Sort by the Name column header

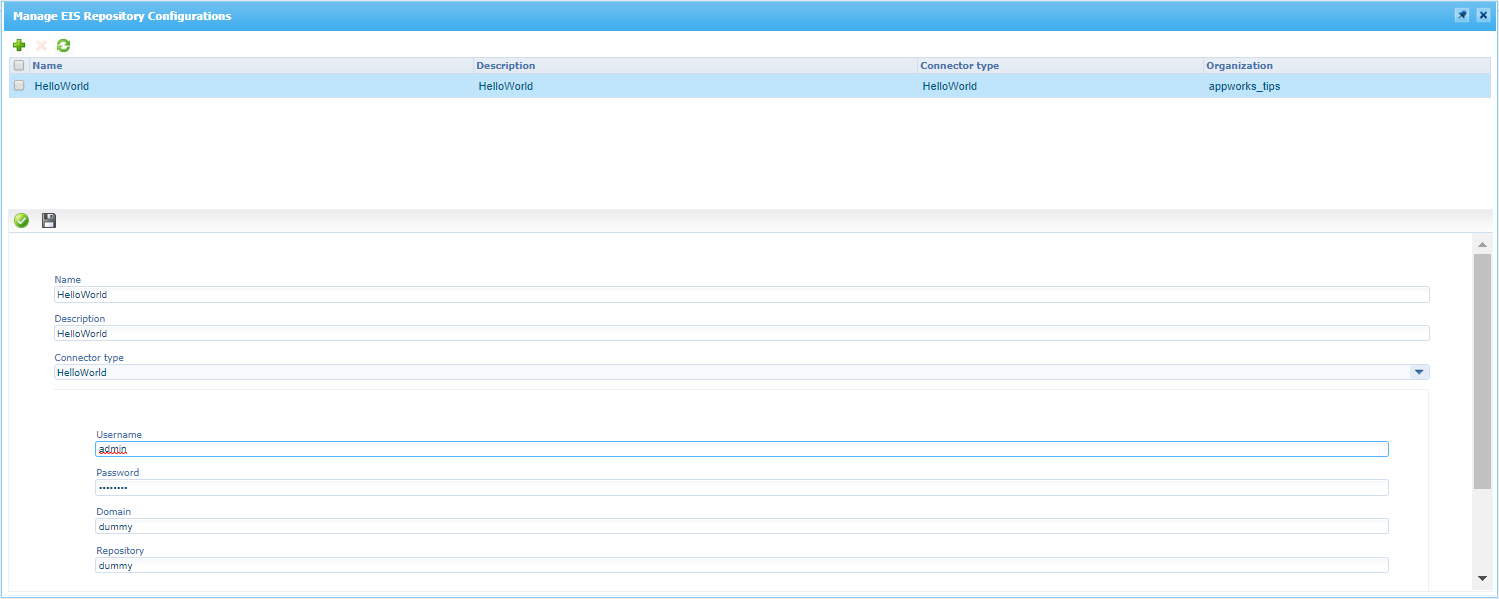pyautogui.click(x=48, y=66)
